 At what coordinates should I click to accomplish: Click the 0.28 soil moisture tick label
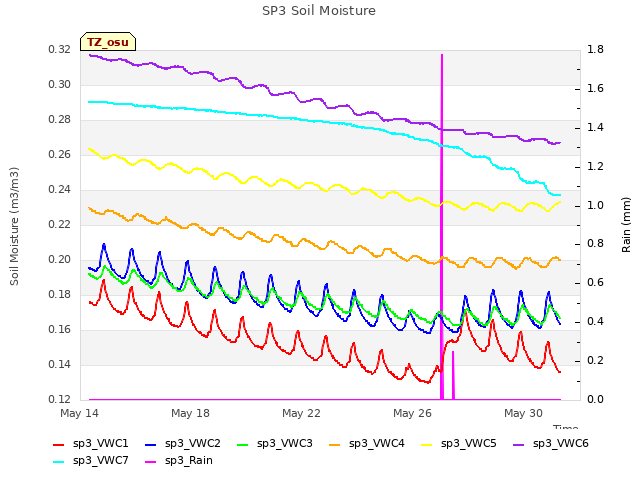(x=60, y=120)
